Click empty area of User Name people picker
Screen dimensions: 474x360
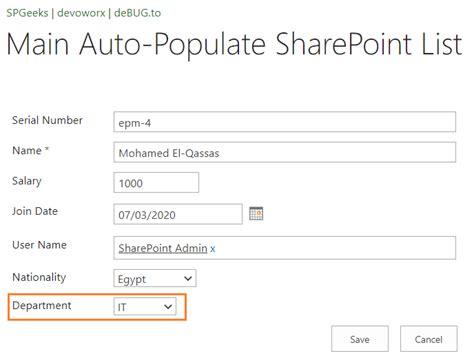(333, 248)
